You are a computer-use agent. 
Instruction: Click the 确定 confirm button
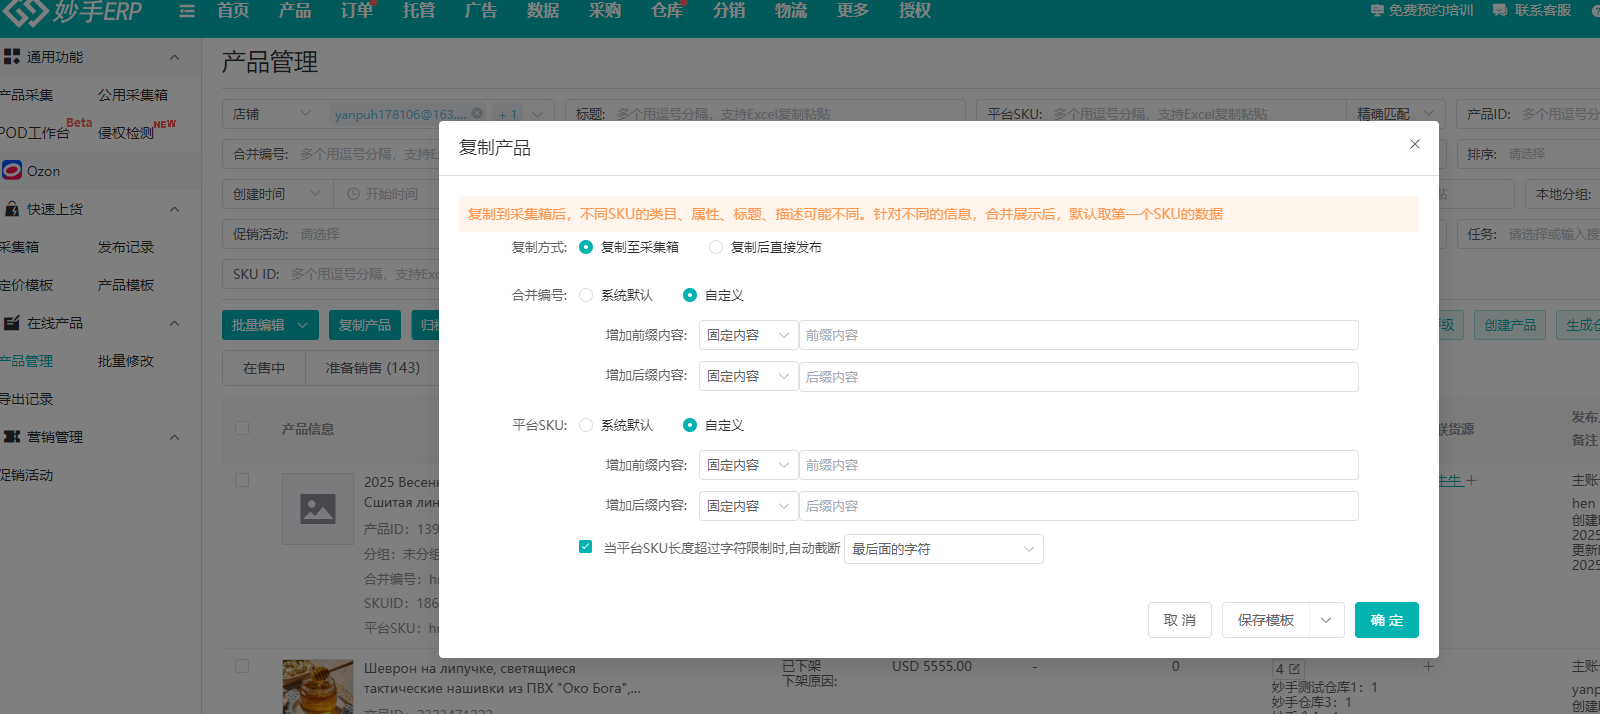[1386, 620]
